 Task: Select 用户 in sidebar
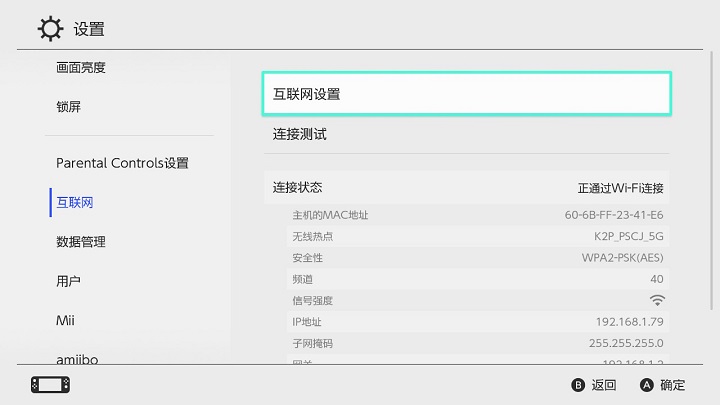[x=68, y=281]
